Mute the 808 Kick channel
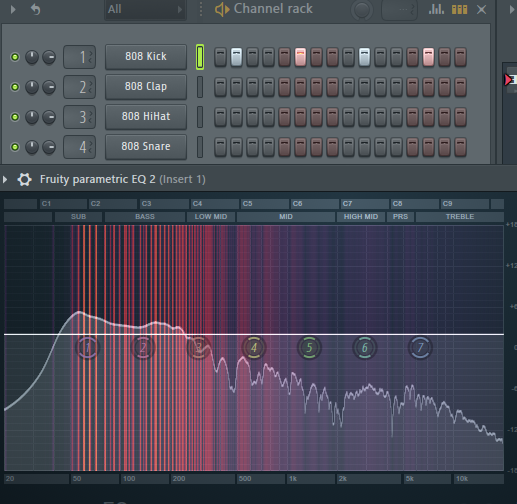This screenshot has height=504, width=517. [15, 57]
